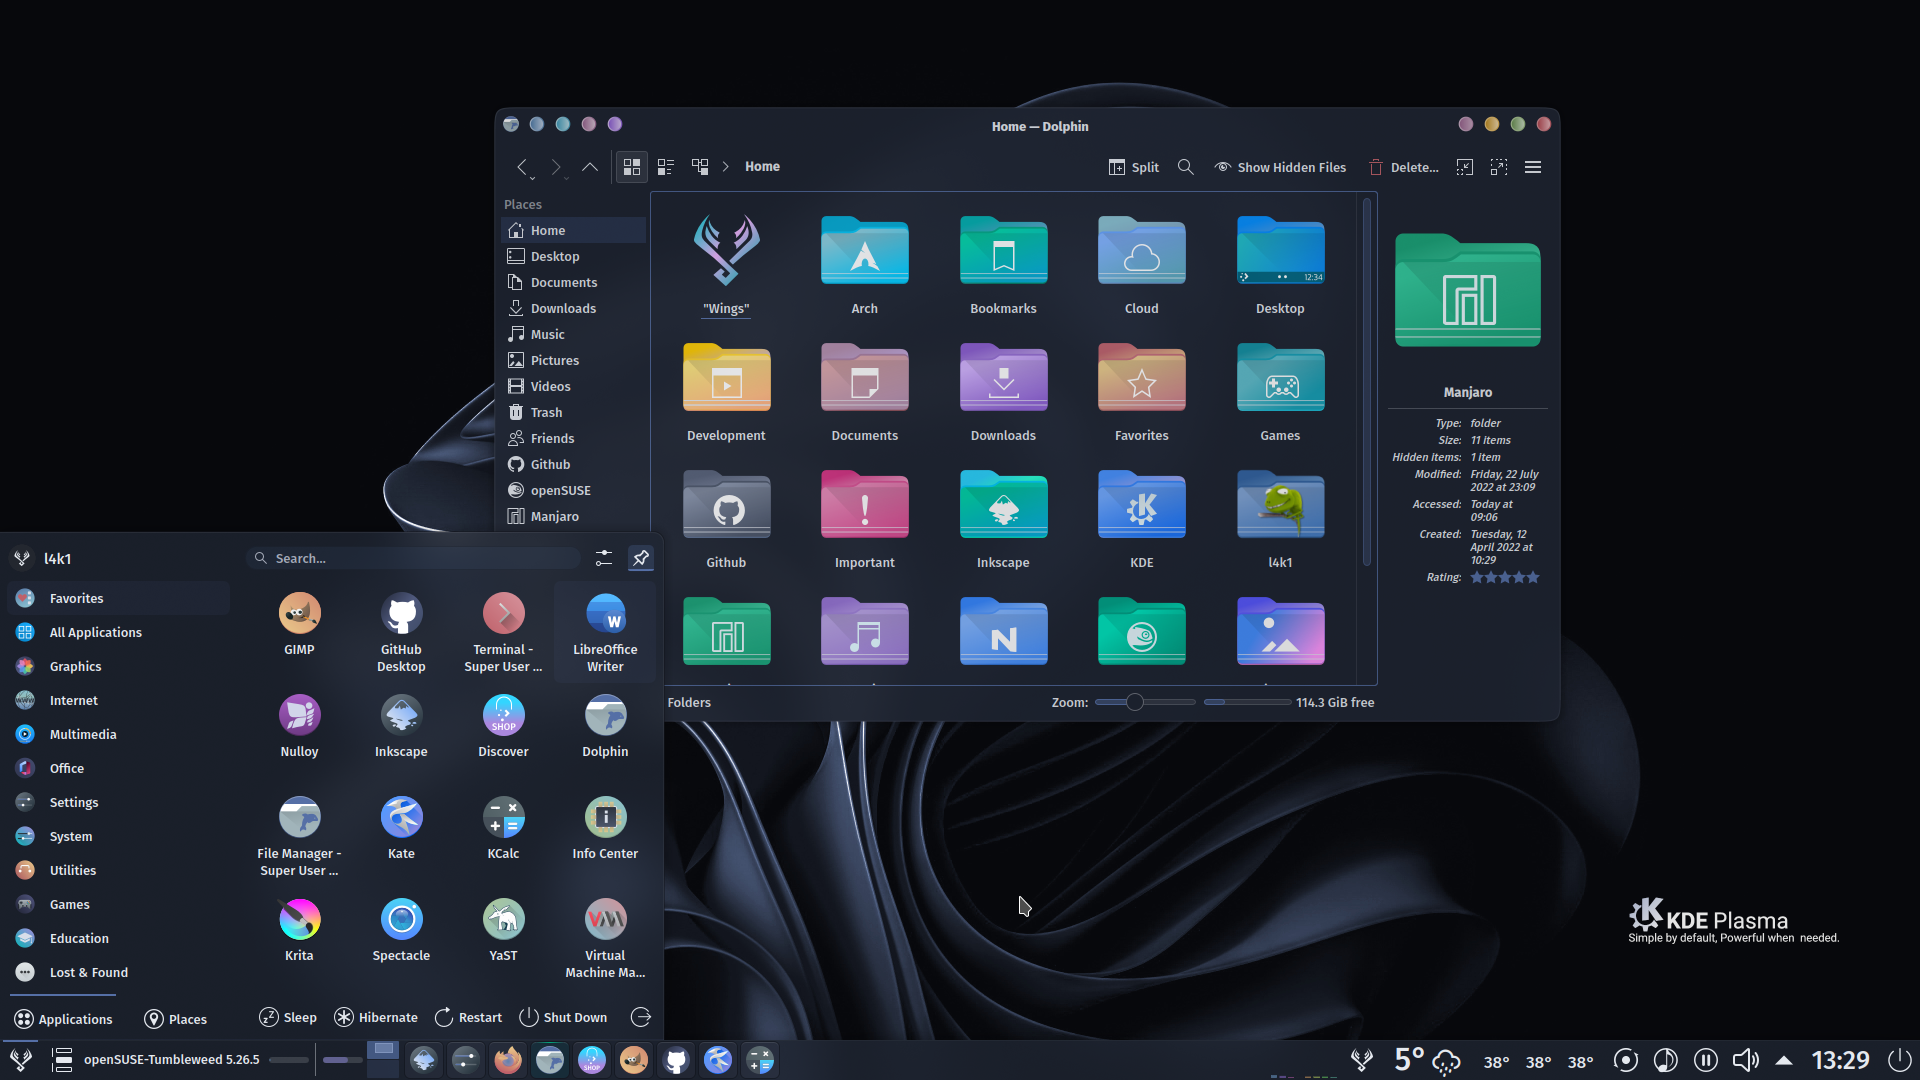Launch LibreOffice Writer

(605, 632)
